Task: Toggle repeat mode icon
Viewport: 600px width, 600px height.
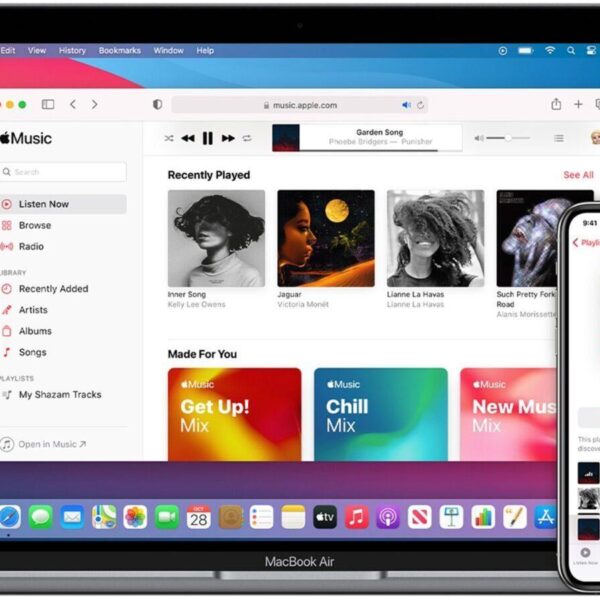Action: [x=247, y=138]
